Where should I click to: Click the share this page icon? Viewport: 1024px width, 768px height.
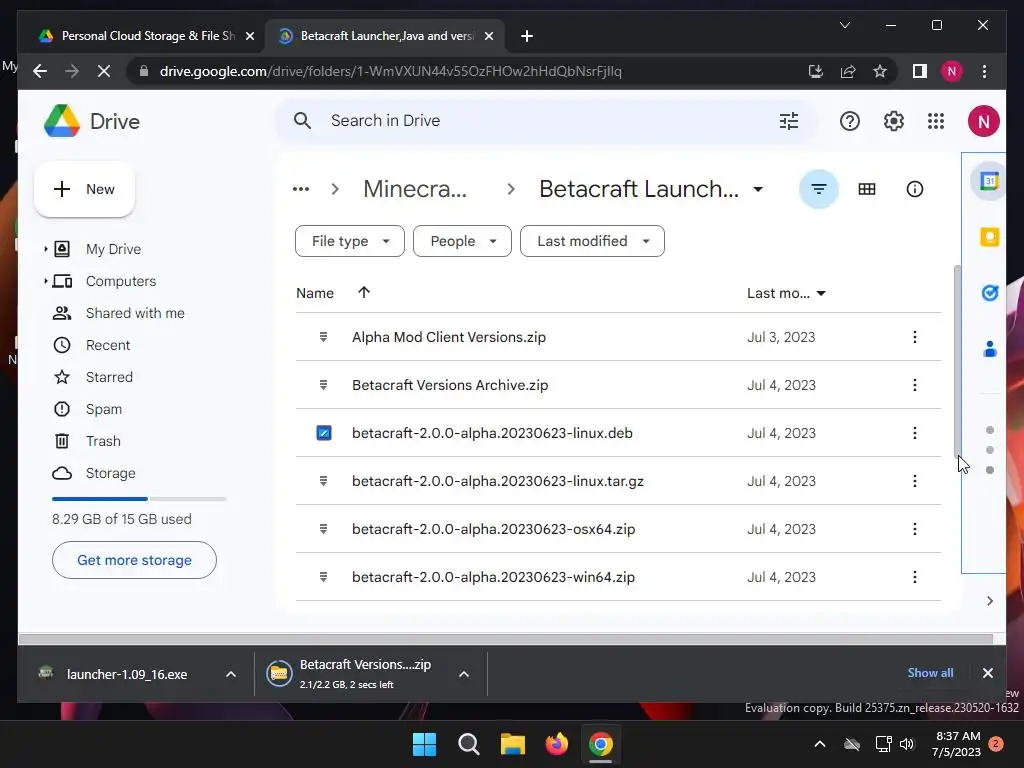(x=848, y=71)
